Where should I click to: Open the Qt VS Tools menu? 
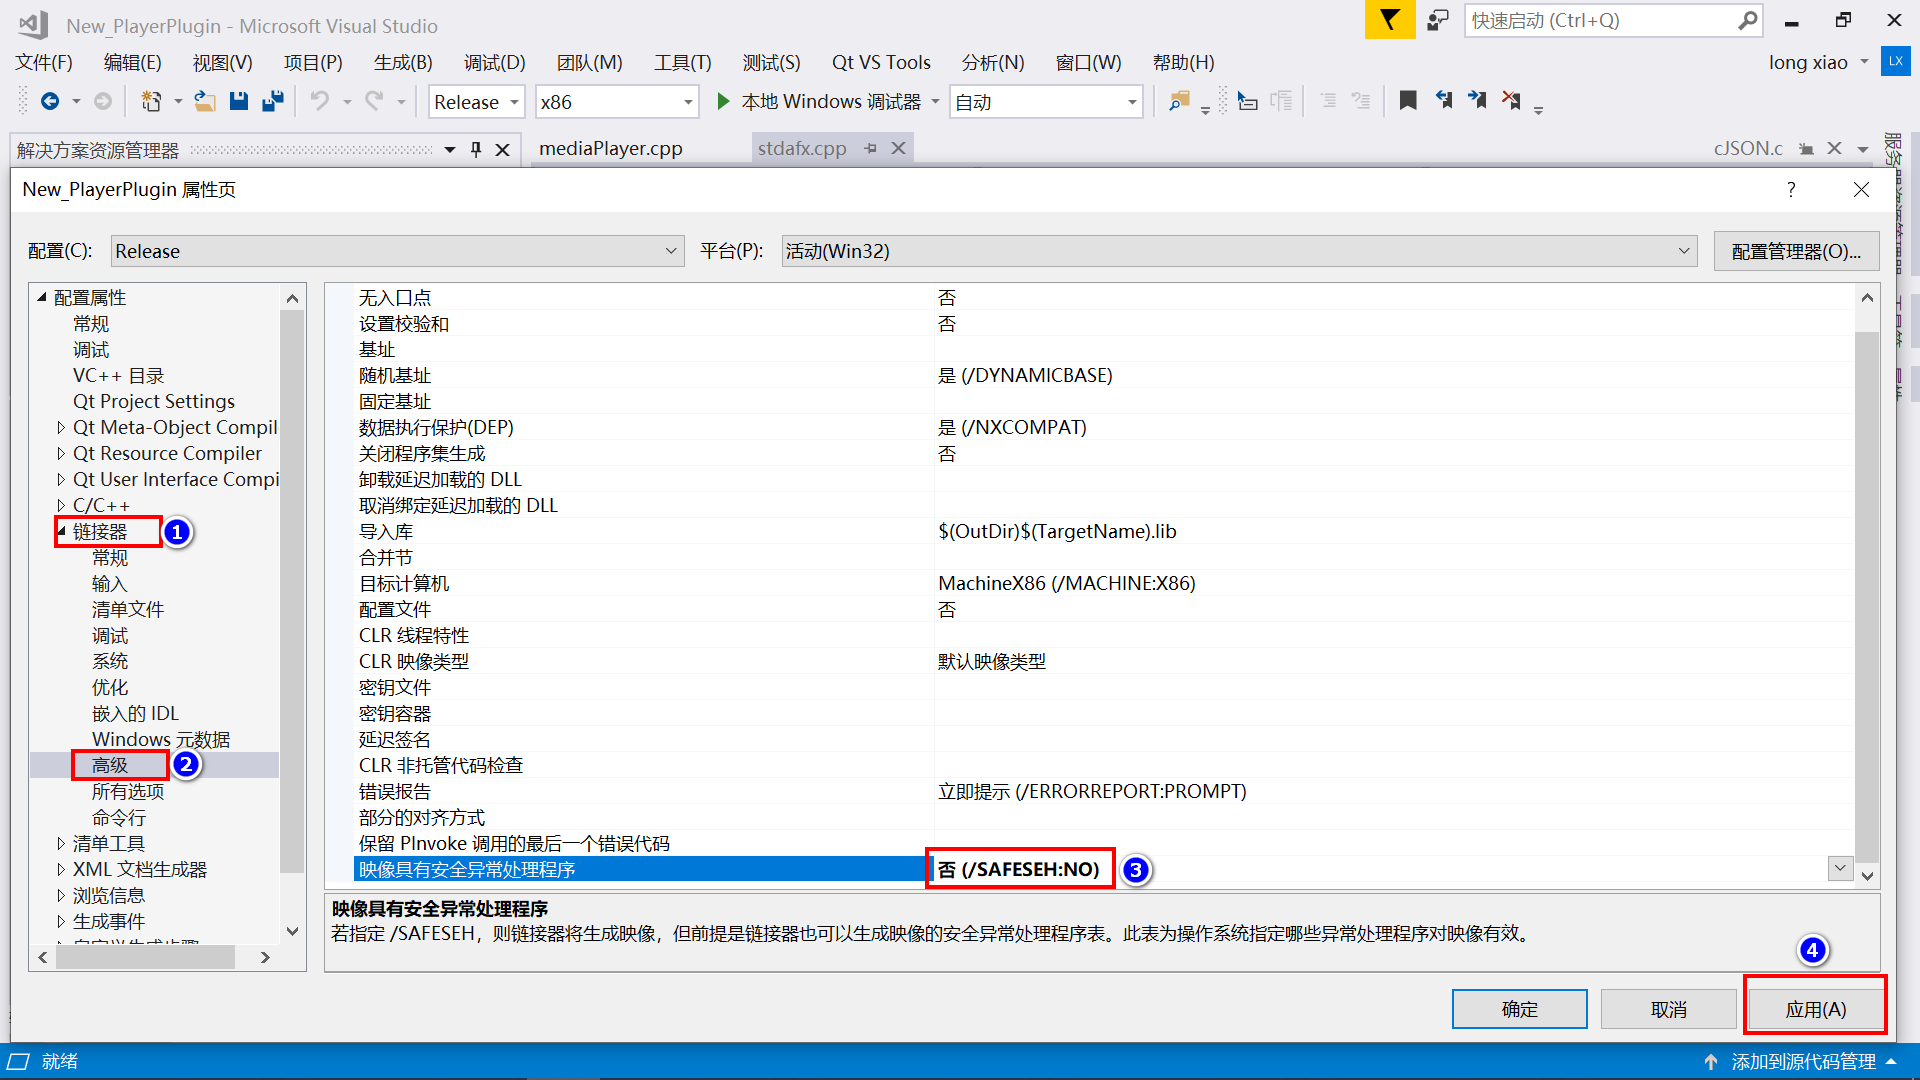880,62
